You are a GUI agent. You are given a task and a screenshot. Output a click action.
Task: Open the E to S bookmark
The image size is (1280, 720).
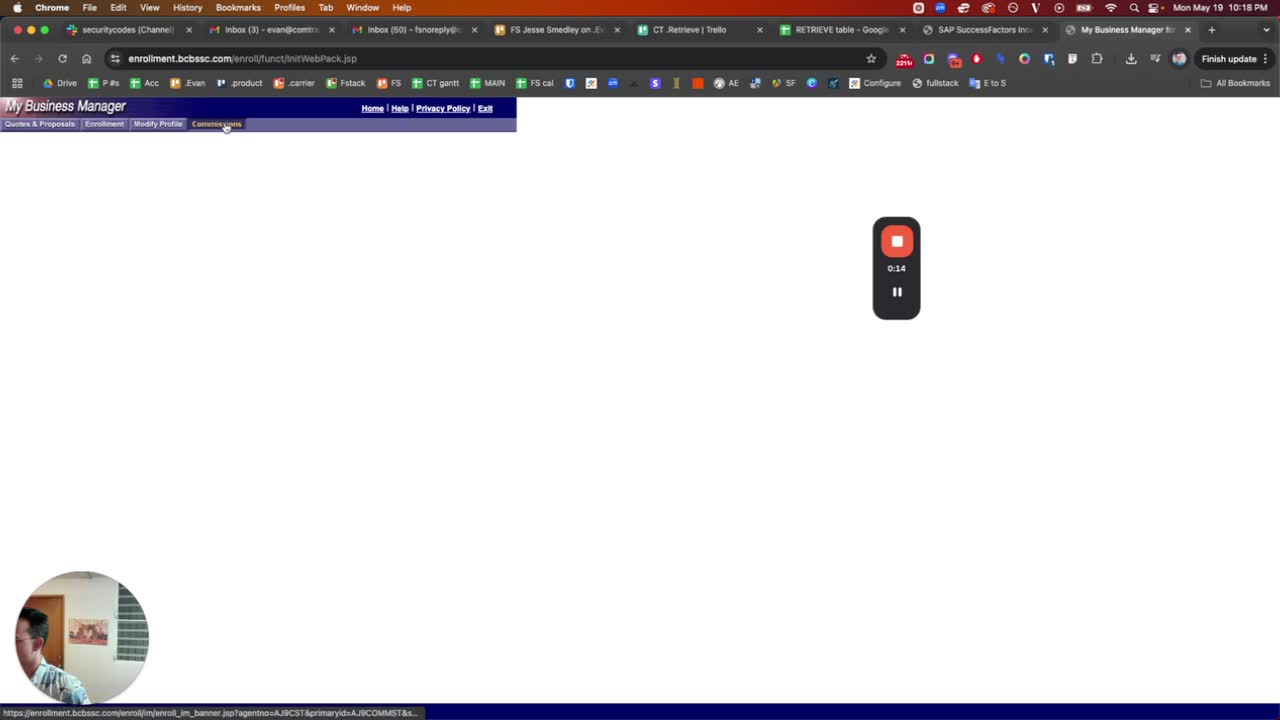pos(988,83)
